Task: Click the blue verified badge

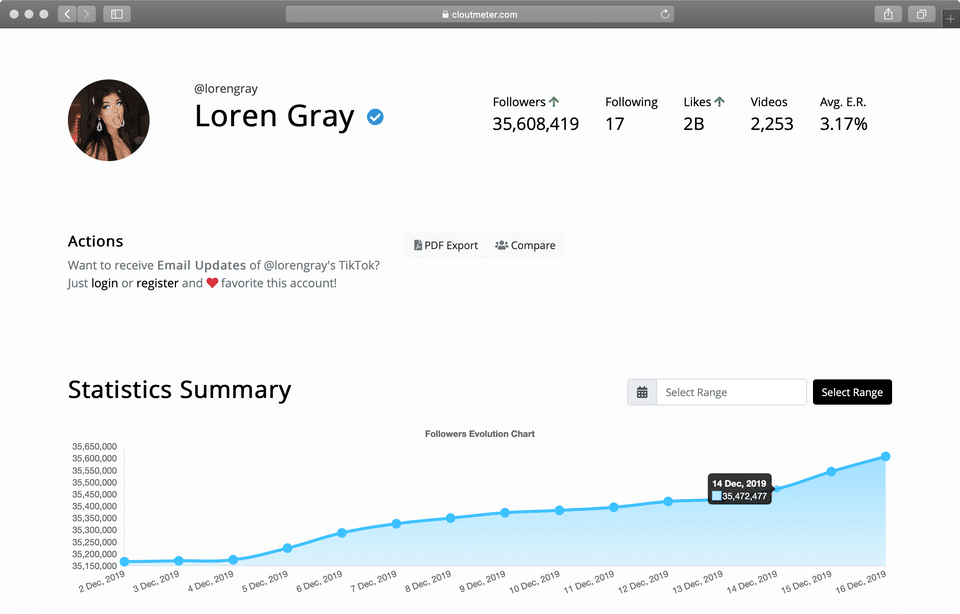Action: pos(375,116)
